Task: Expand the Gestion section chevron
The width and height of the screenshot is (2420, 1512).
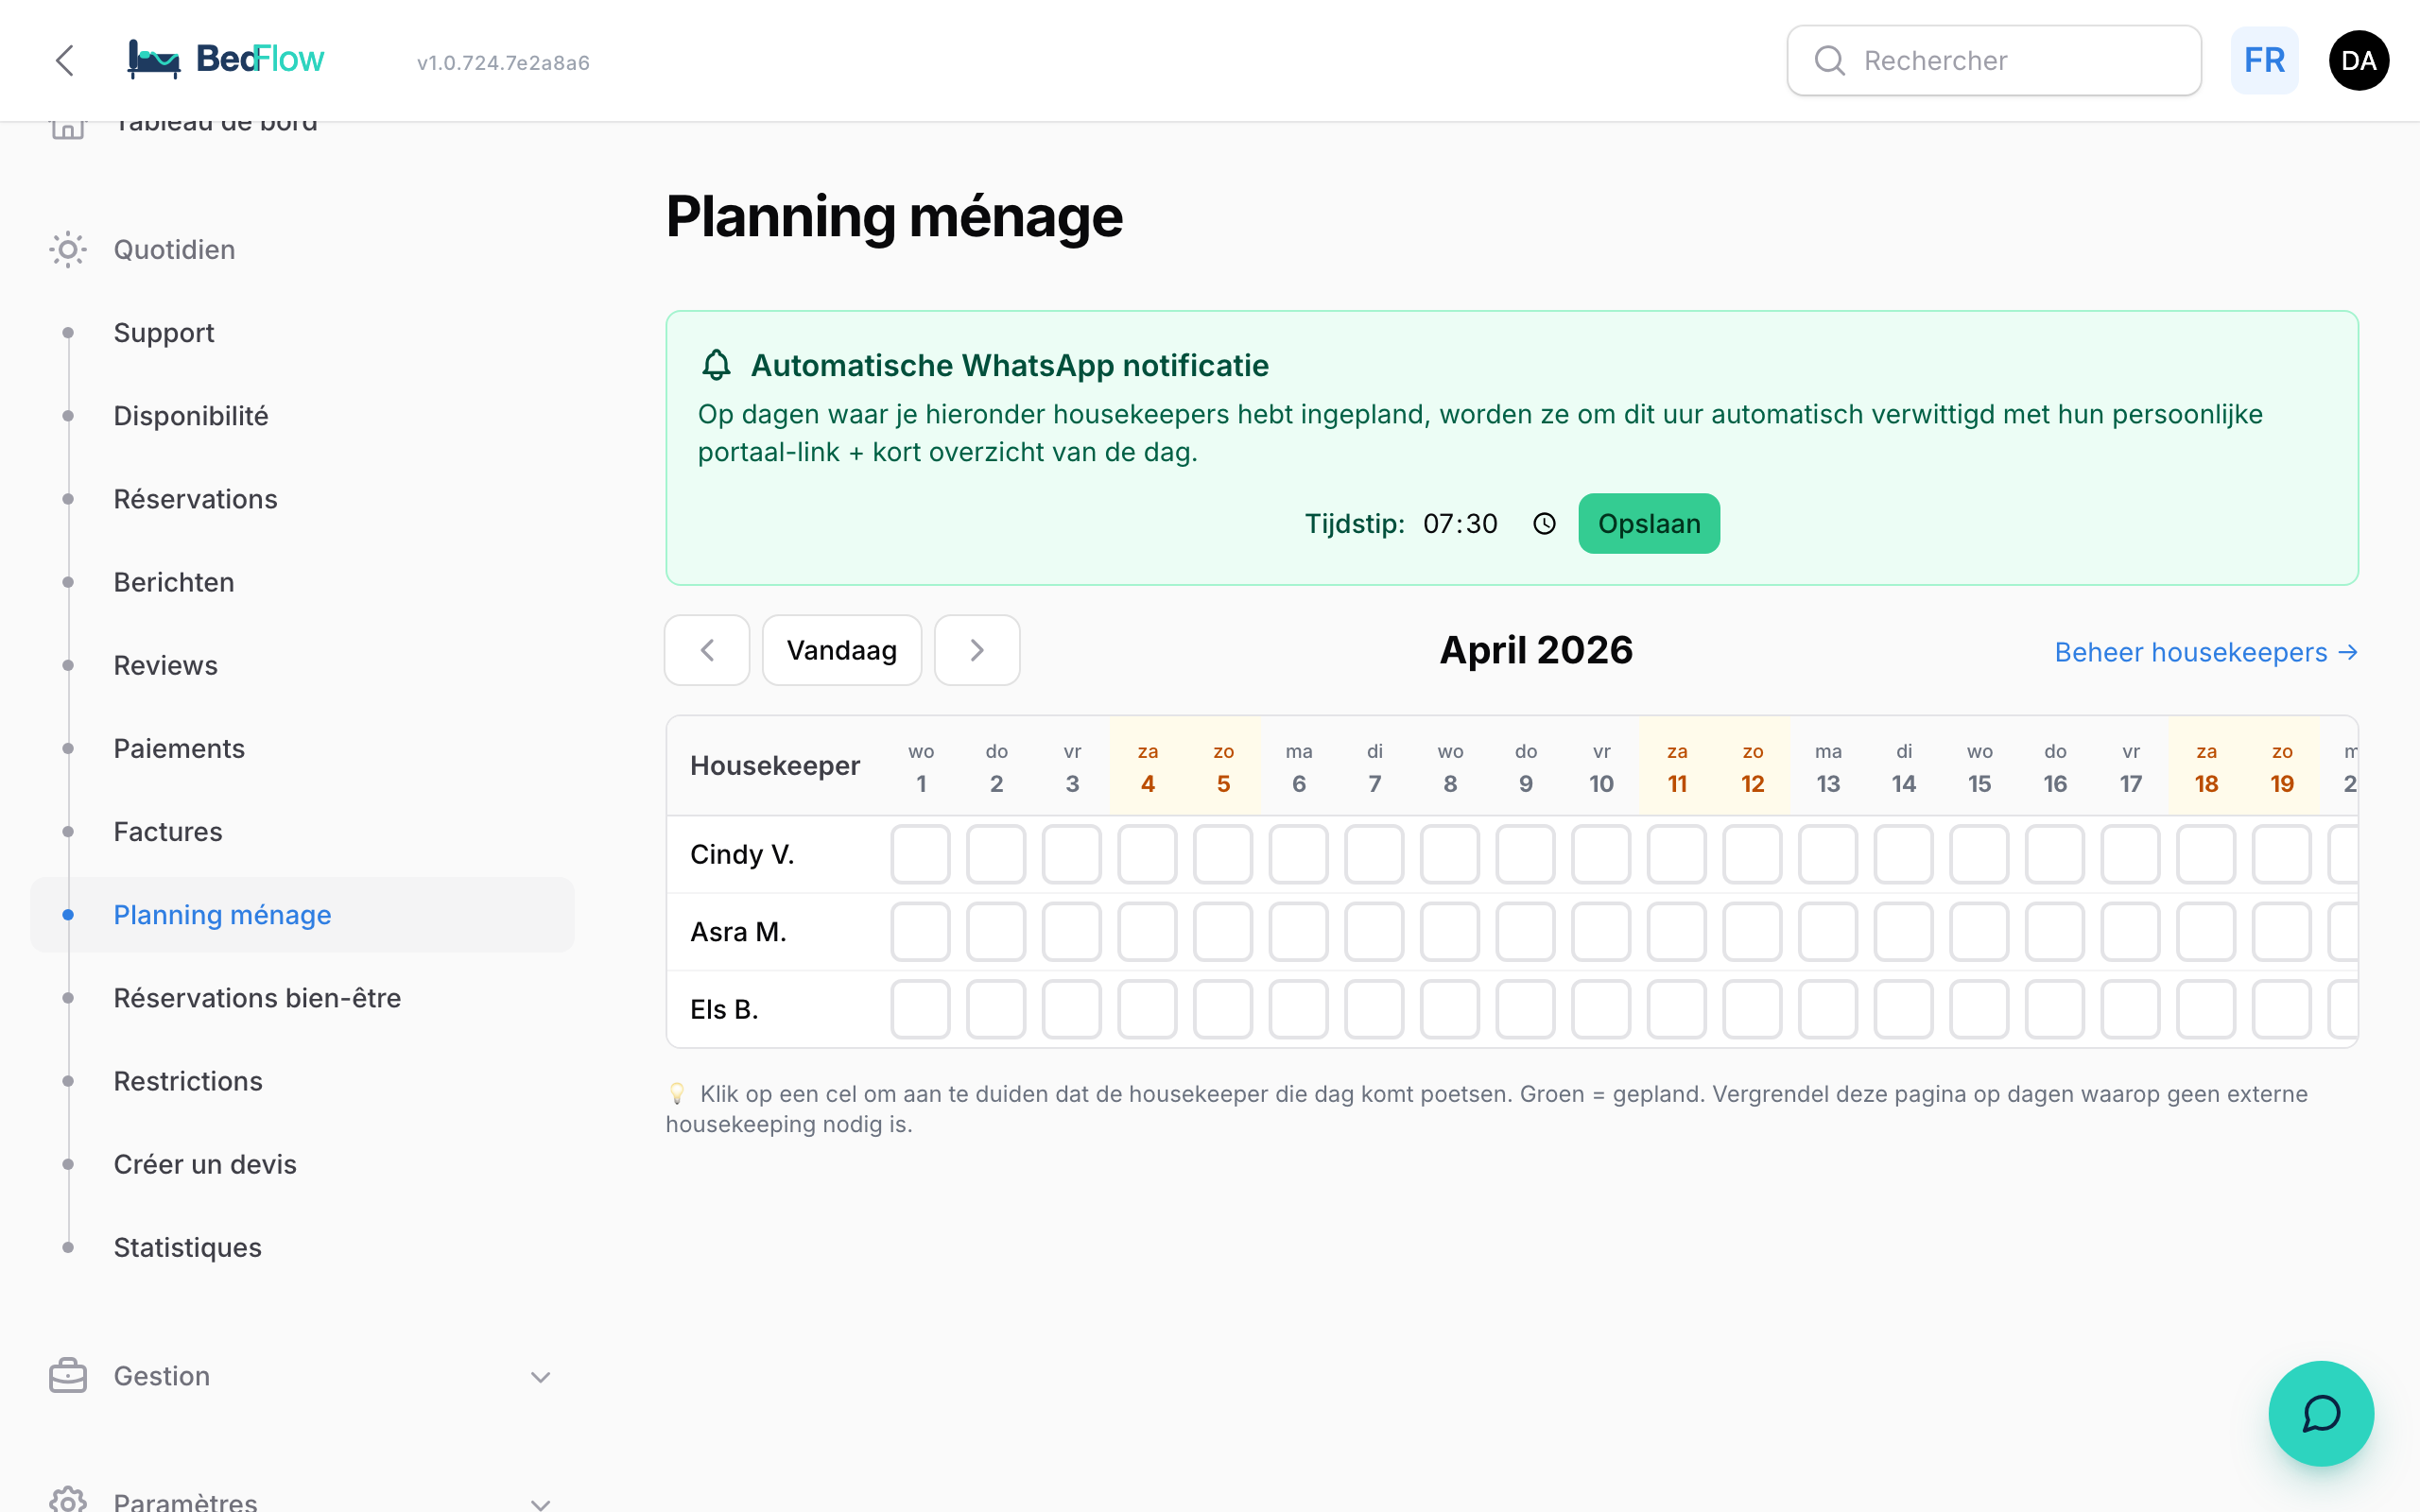Action: [x=540, y=1377]
